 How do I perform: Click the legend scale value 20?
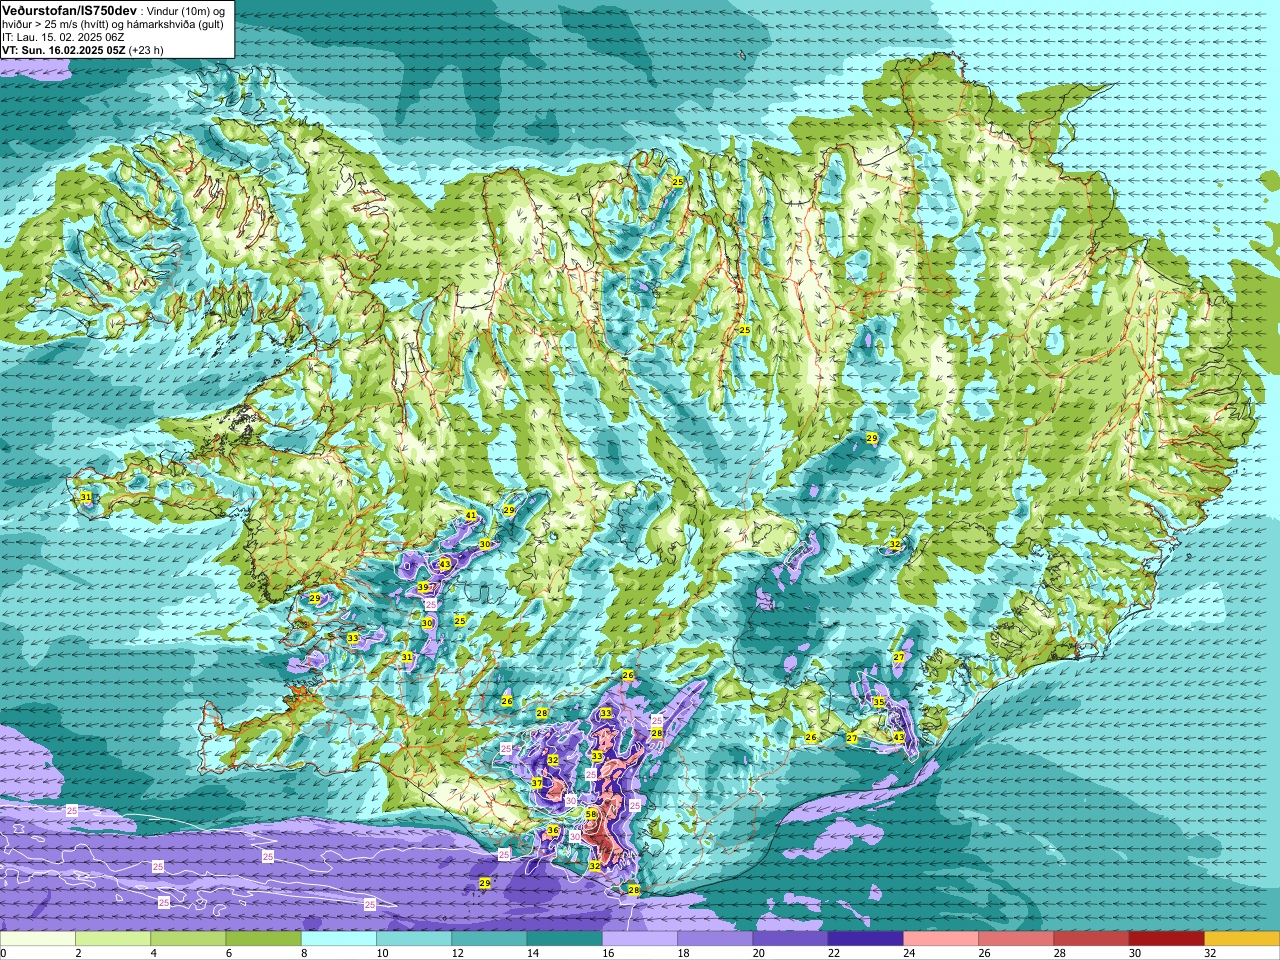(759, 954)
